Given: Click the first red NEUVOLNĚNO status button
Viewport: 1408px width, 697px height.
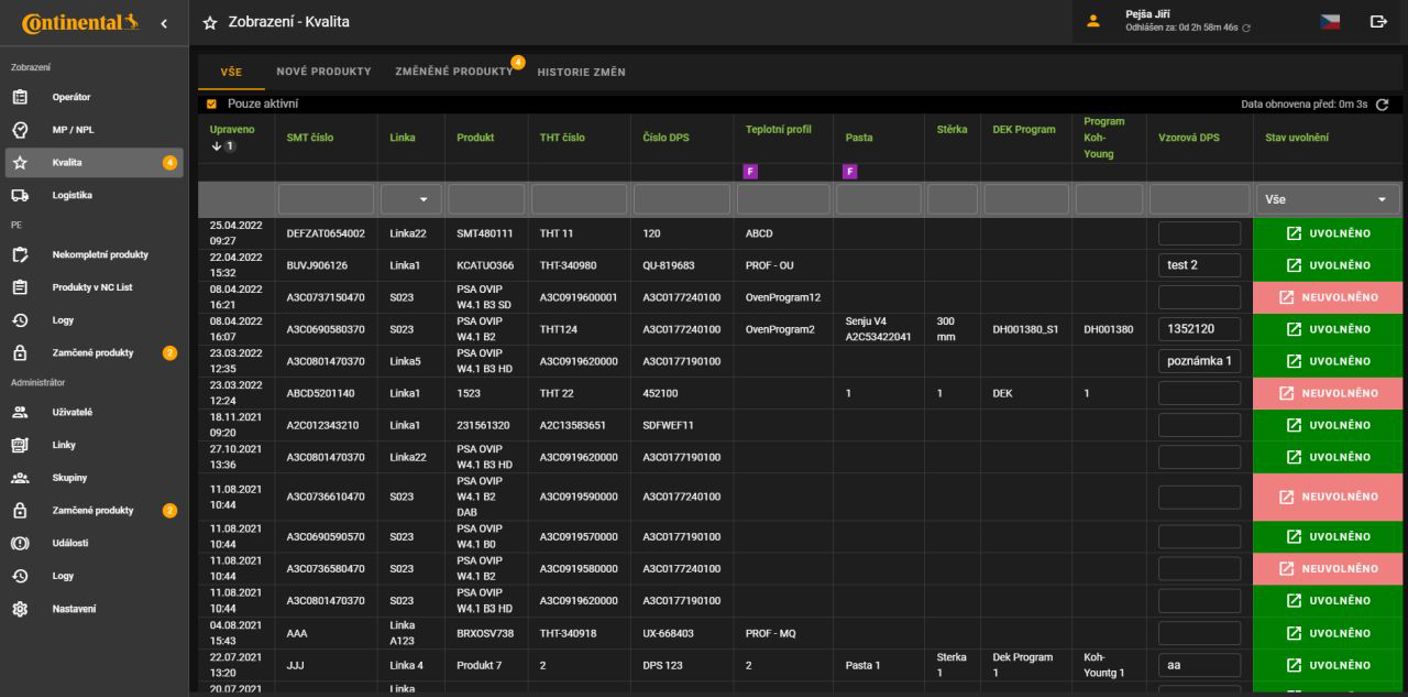Looking at the screenshot, I should (1327, 297).
